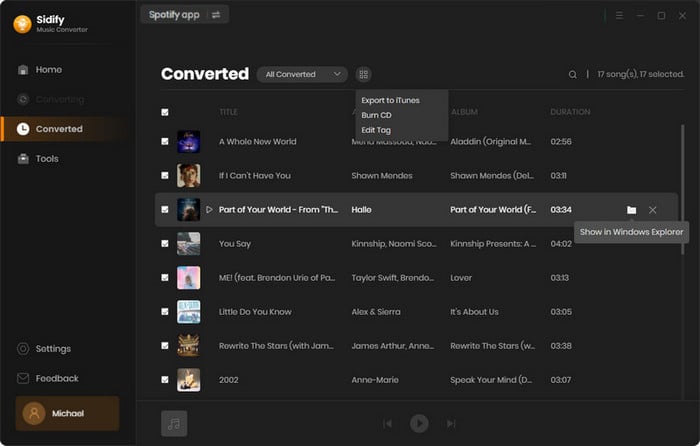
Task: Expand the All Converted filter dropdown
Action: click(x=301, y=74)
